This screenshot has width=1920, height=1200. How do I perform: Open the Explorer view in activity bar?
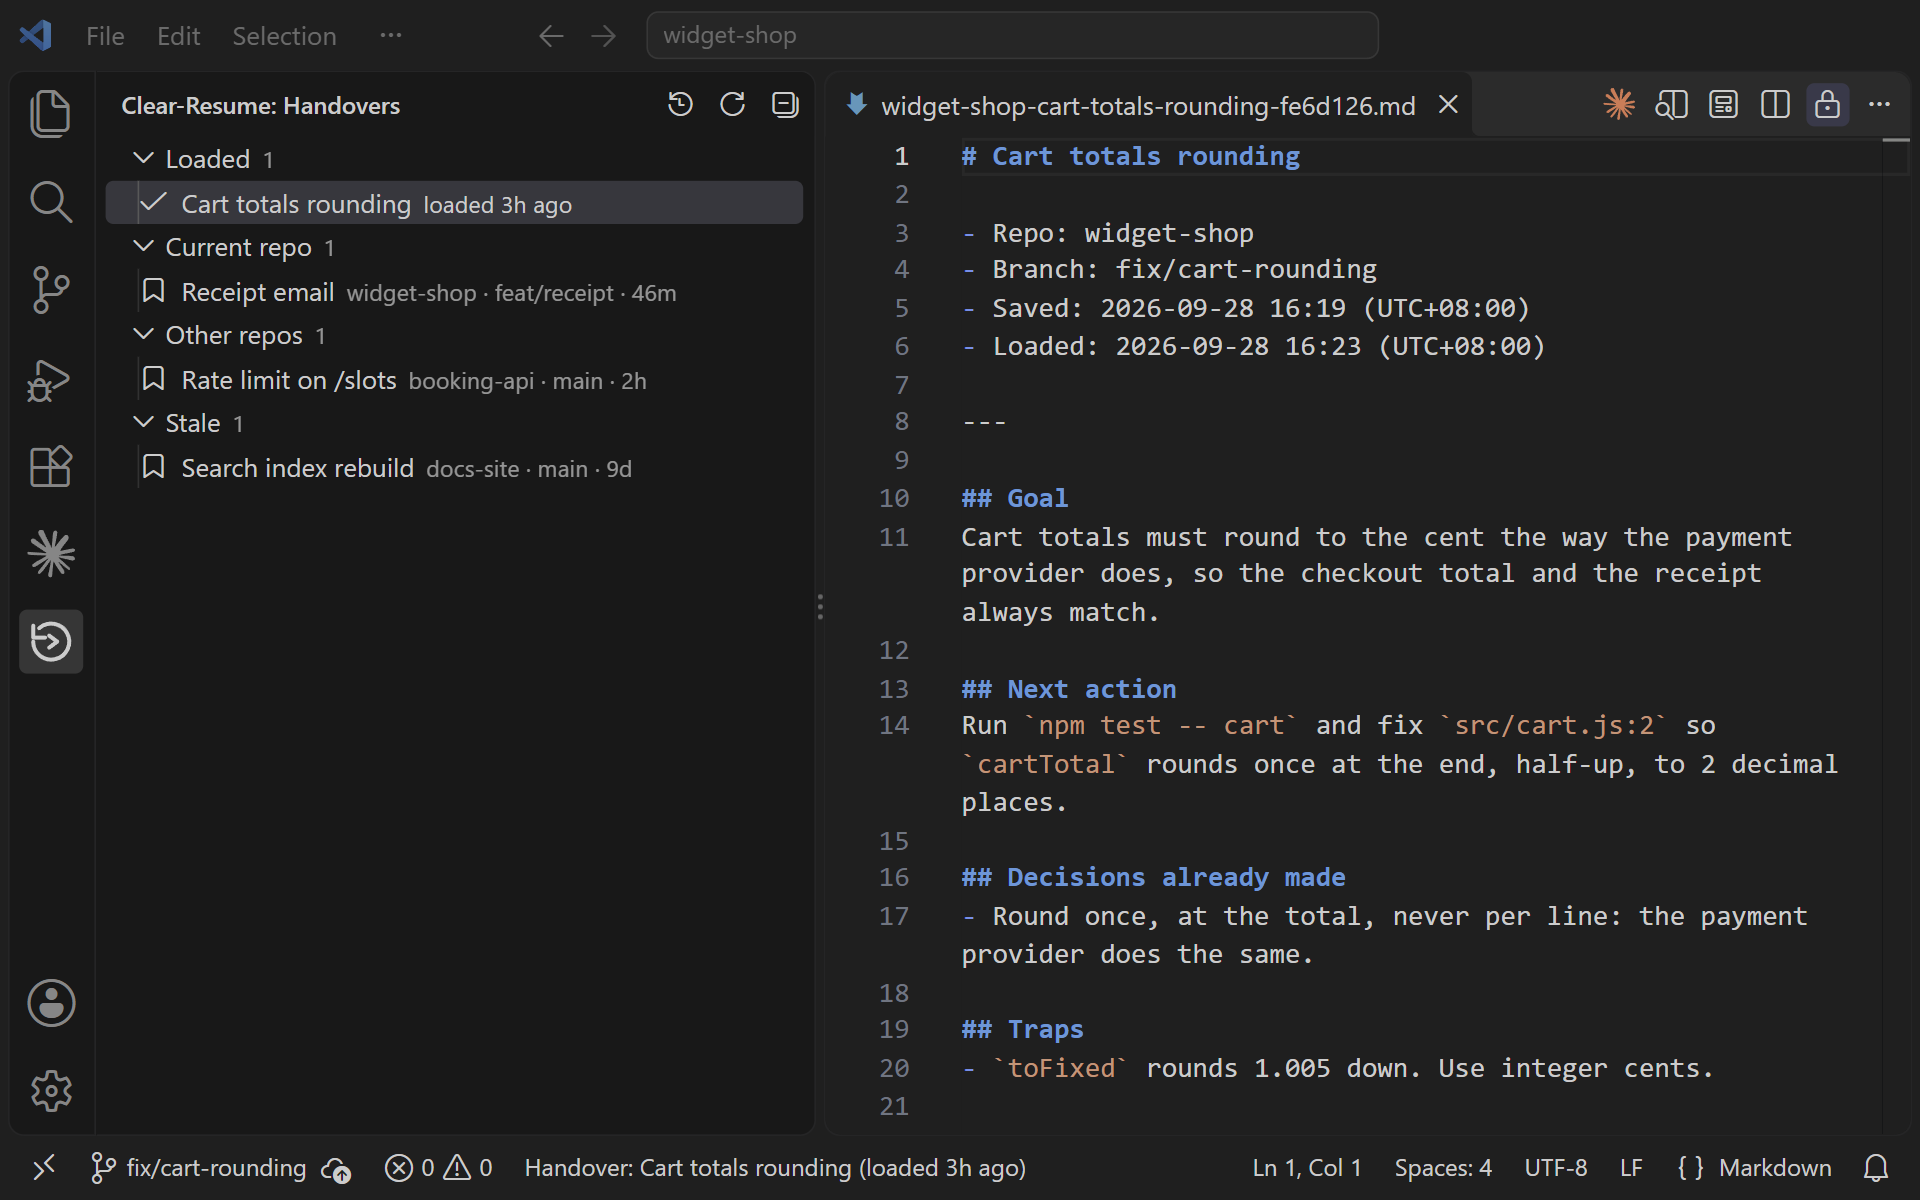click(51, 114)
